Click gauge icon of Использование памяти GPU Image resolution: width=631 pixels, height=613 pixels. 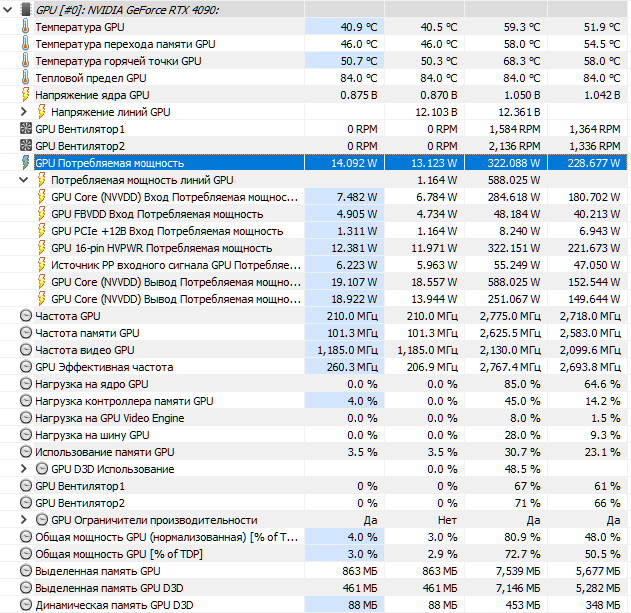click(26, 452)
